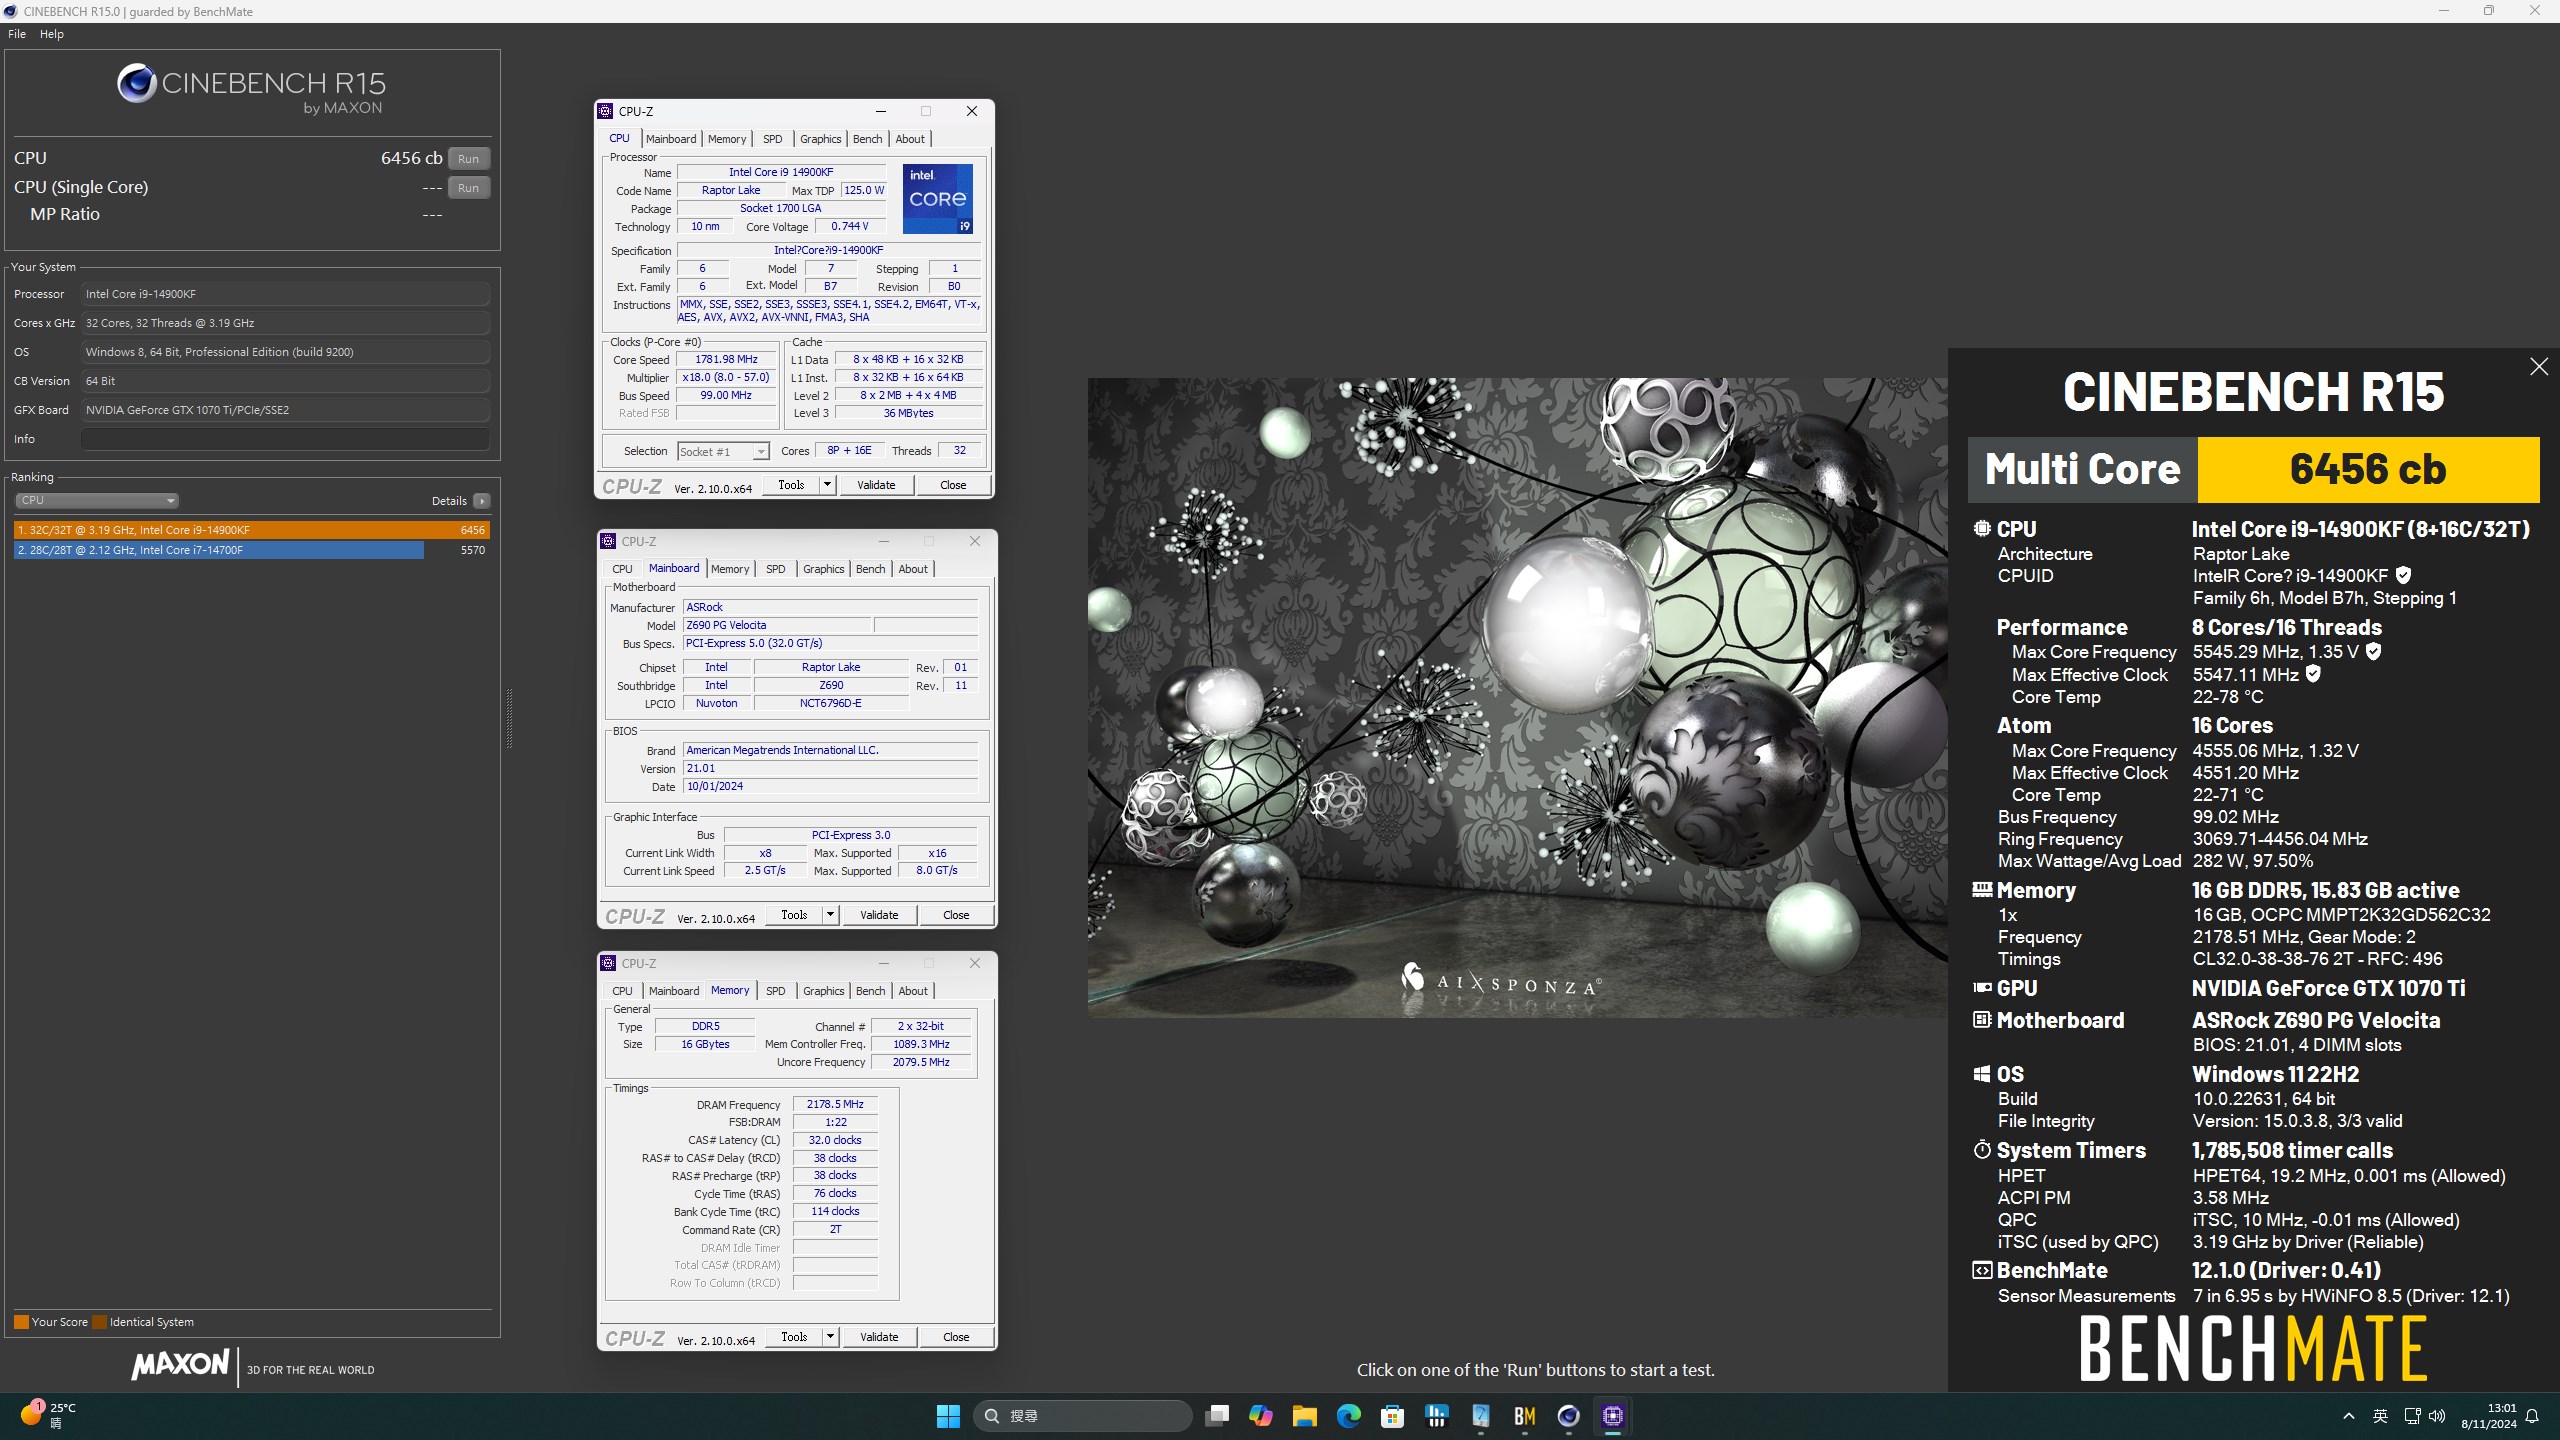Open the notification bell in tray
The width and height of the screenshot is (2560, 1440).
pos(2532,1416)
